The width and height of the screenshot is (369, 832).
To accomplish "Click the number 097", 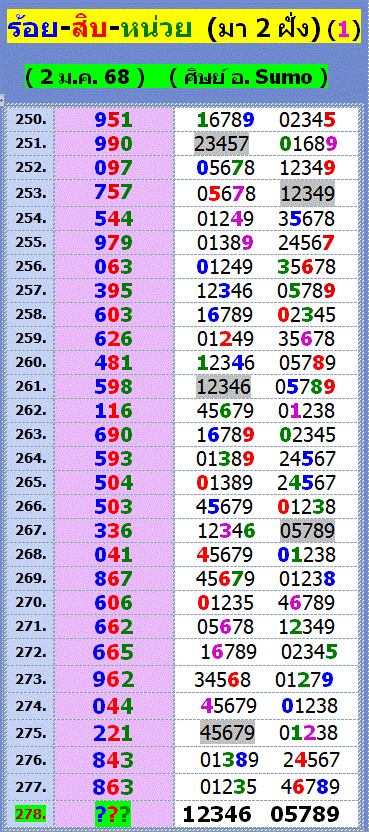I will pyautogui.click(x=114, y=168).
